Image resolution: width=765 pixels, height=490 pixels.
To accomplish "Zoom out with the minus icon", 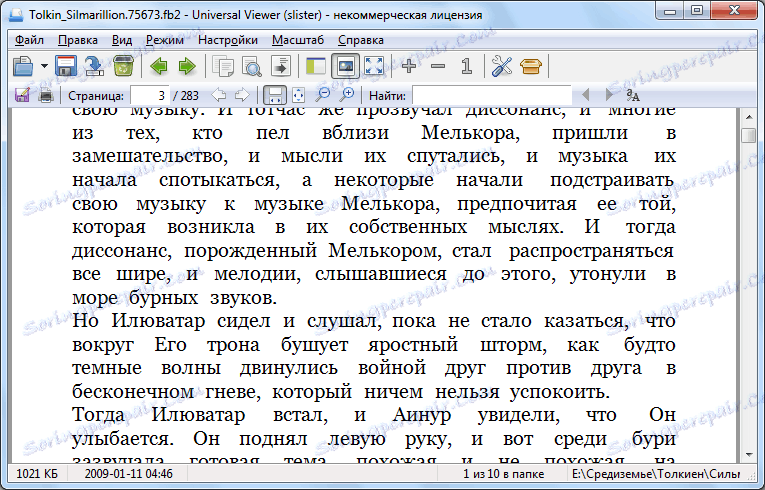I will click(x=438, y=66).
